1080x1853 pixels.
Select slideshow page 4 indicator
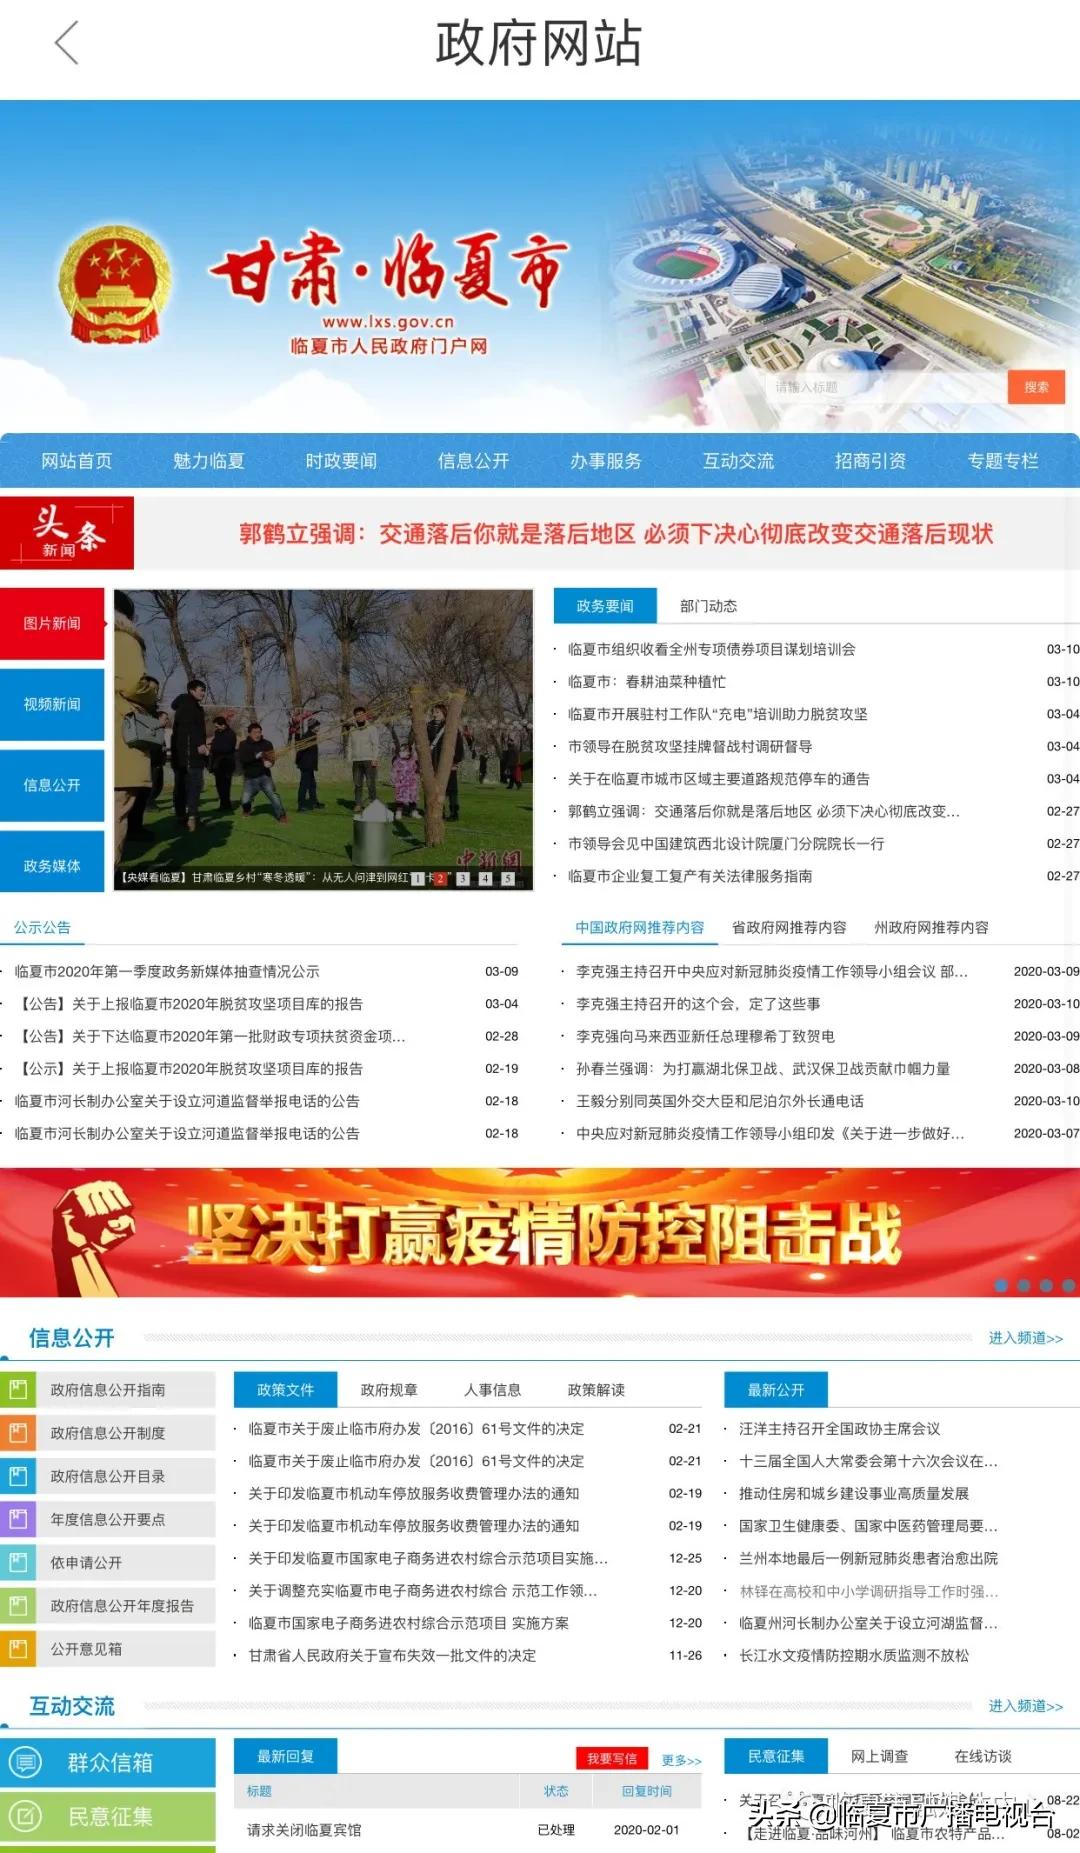coord(486,878)
